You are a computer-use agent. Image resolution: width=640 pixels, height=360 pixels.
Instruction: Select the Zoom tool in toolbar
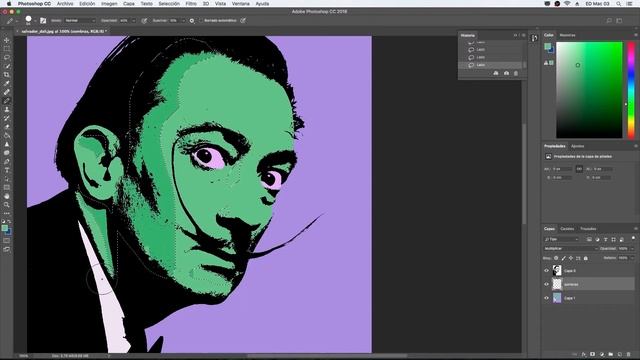(7, 204)
